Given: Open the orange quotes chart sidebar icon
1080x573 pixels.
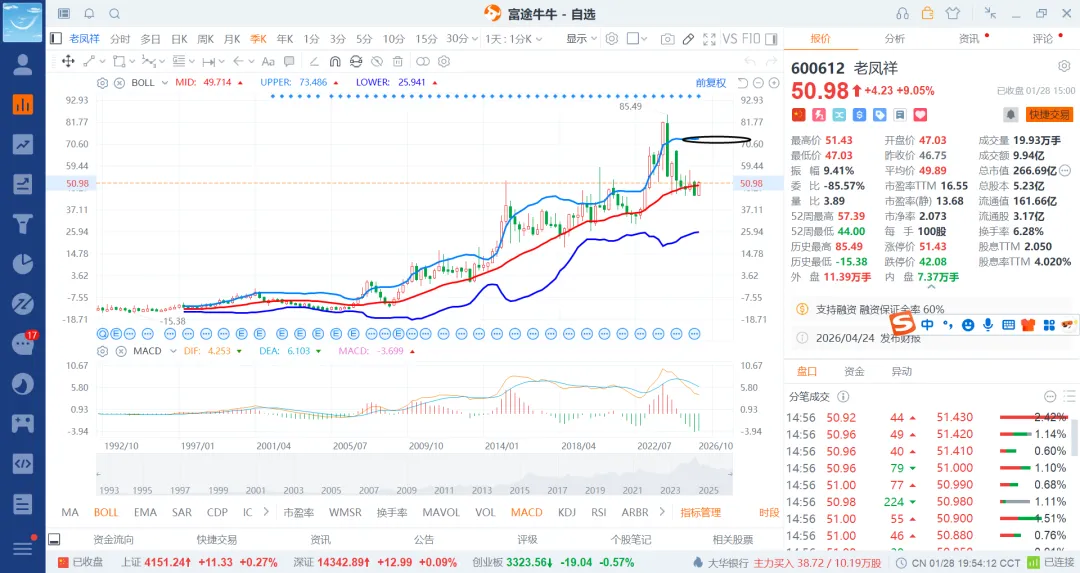Looking at the screenshot, I should (x=23, y=104).
